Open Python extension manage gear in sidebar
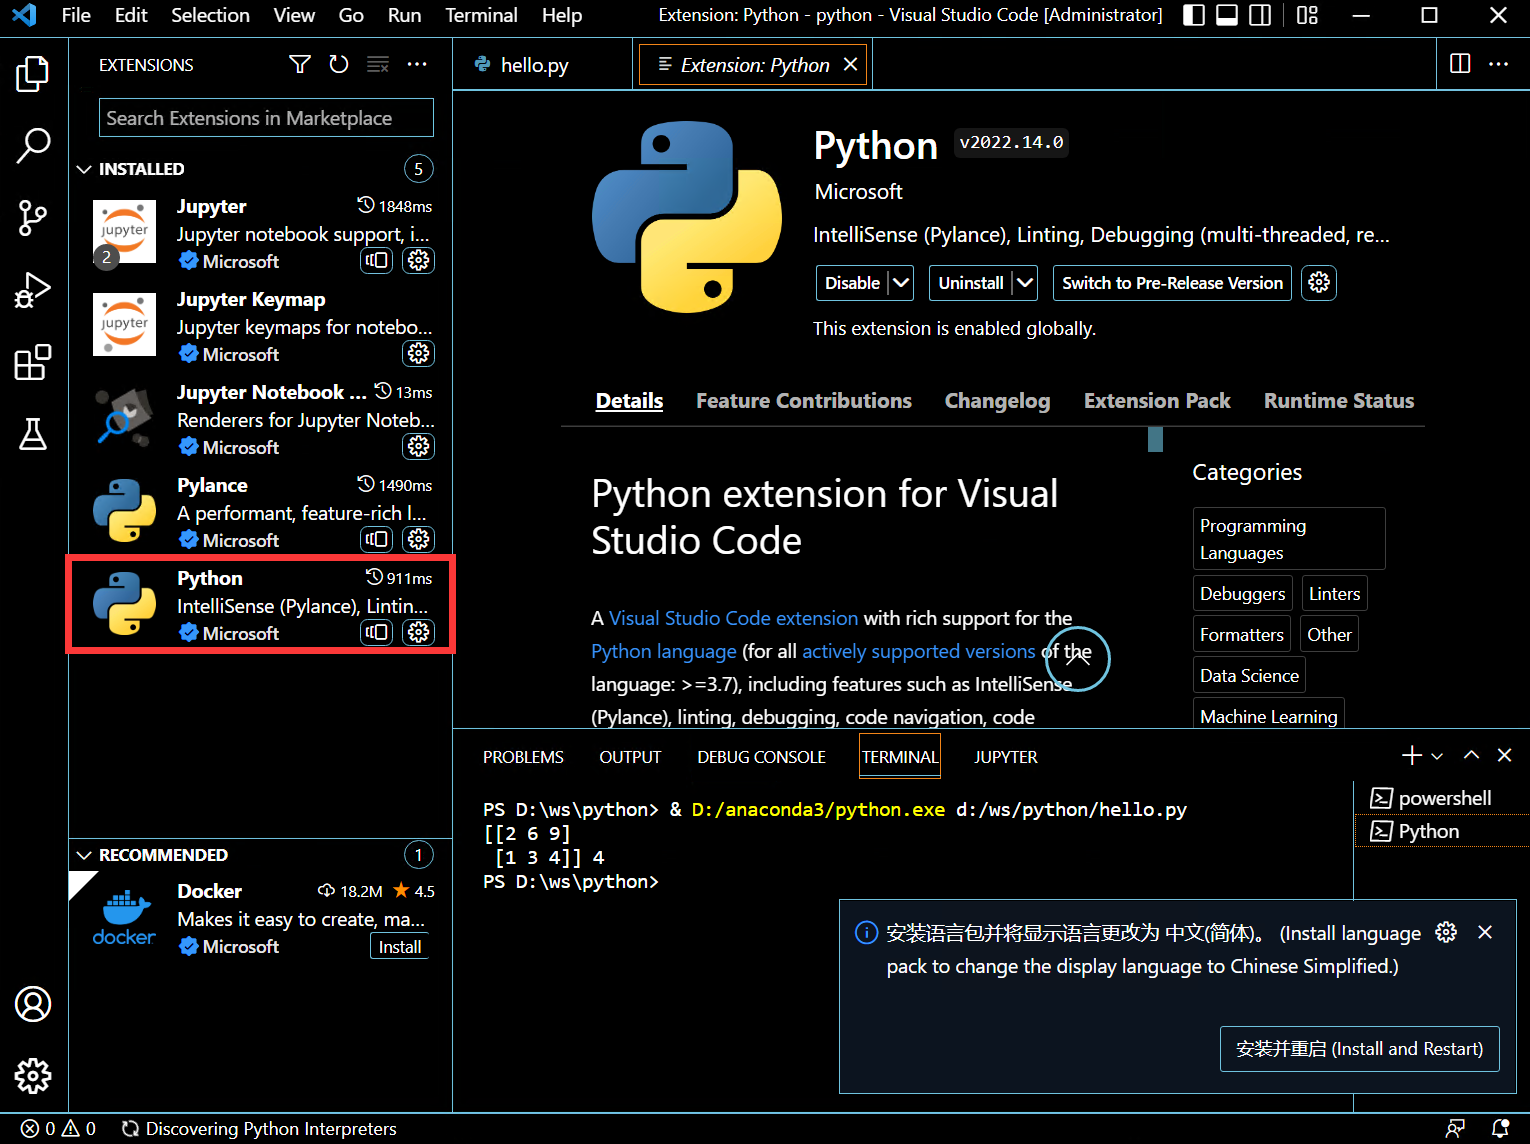The height and width of the screenshot is (1144, 1530). coord(419,632)
